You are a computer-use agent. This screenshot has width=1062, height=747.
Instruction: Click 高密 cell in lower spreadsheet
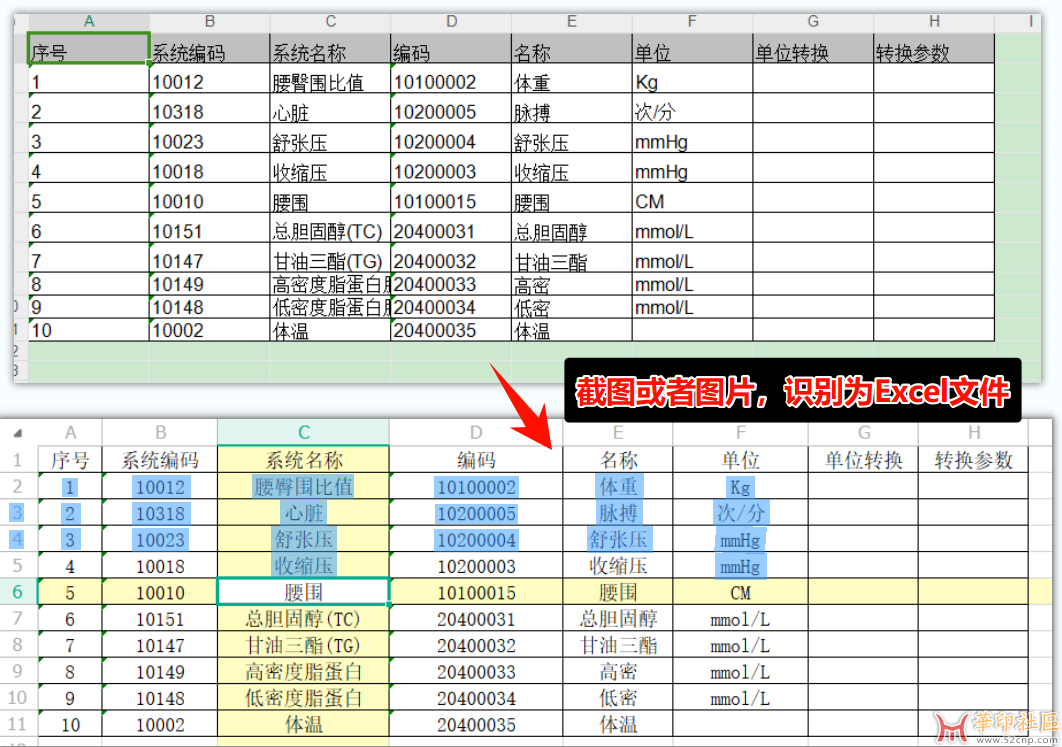(618, 671)
